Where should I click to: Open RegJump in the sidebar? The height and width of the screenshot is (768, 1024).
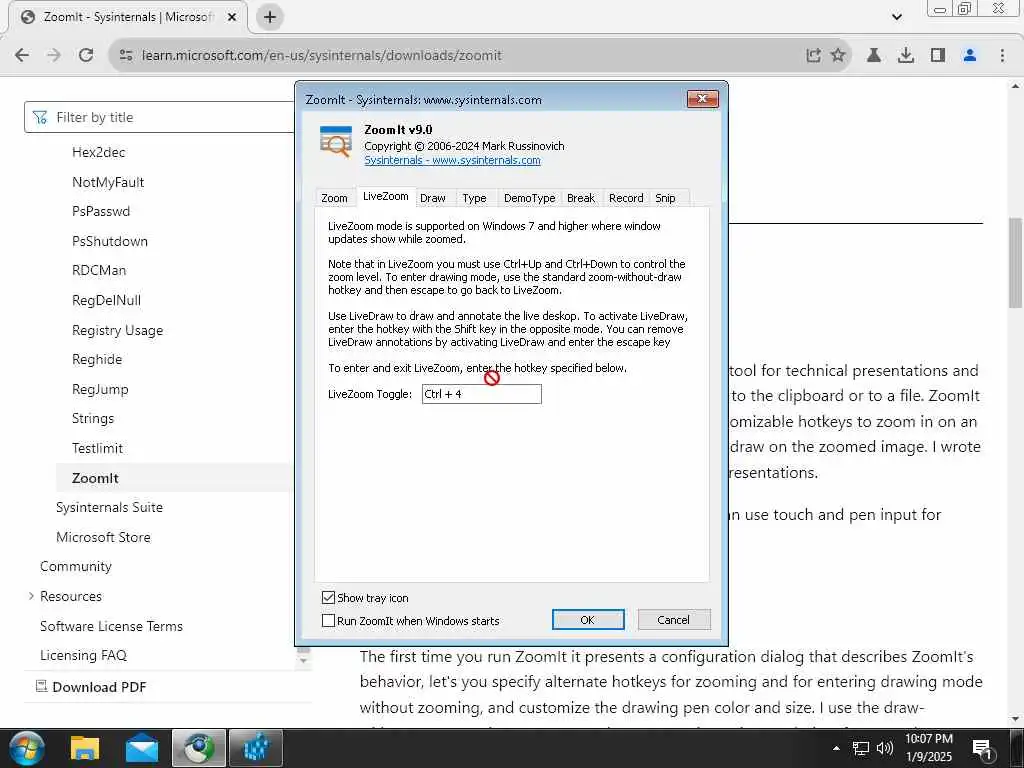click(x=101, y=389)
